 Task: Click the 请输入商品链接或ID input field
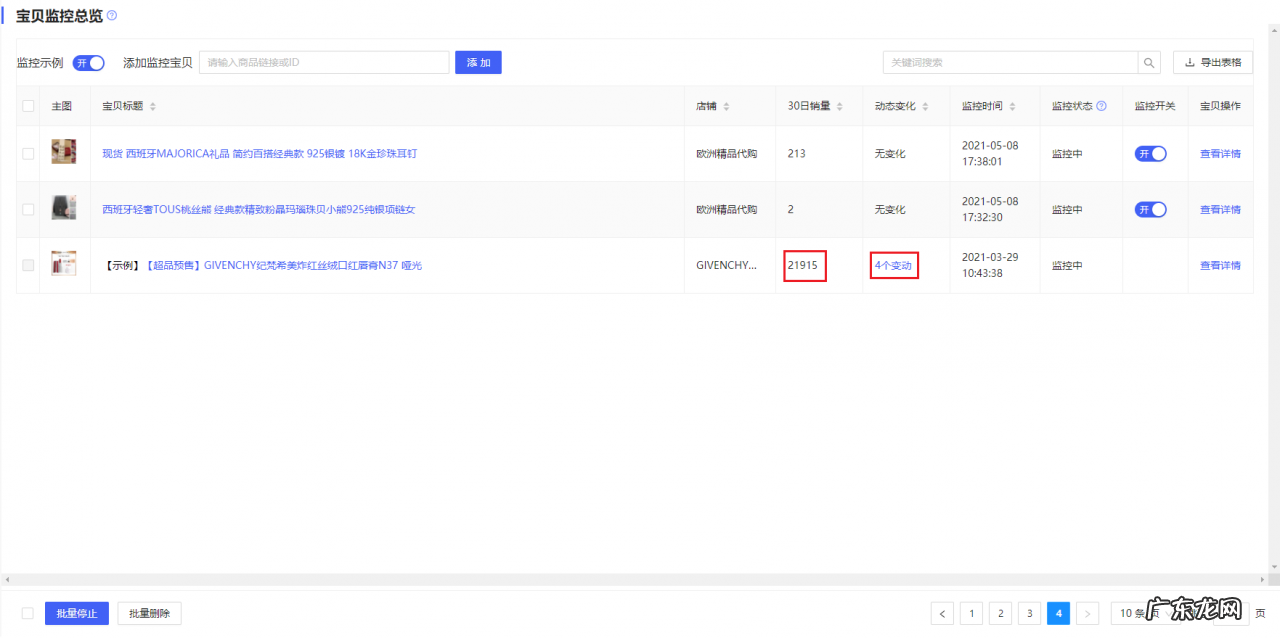pyautogui.click(x=324, y=63)
